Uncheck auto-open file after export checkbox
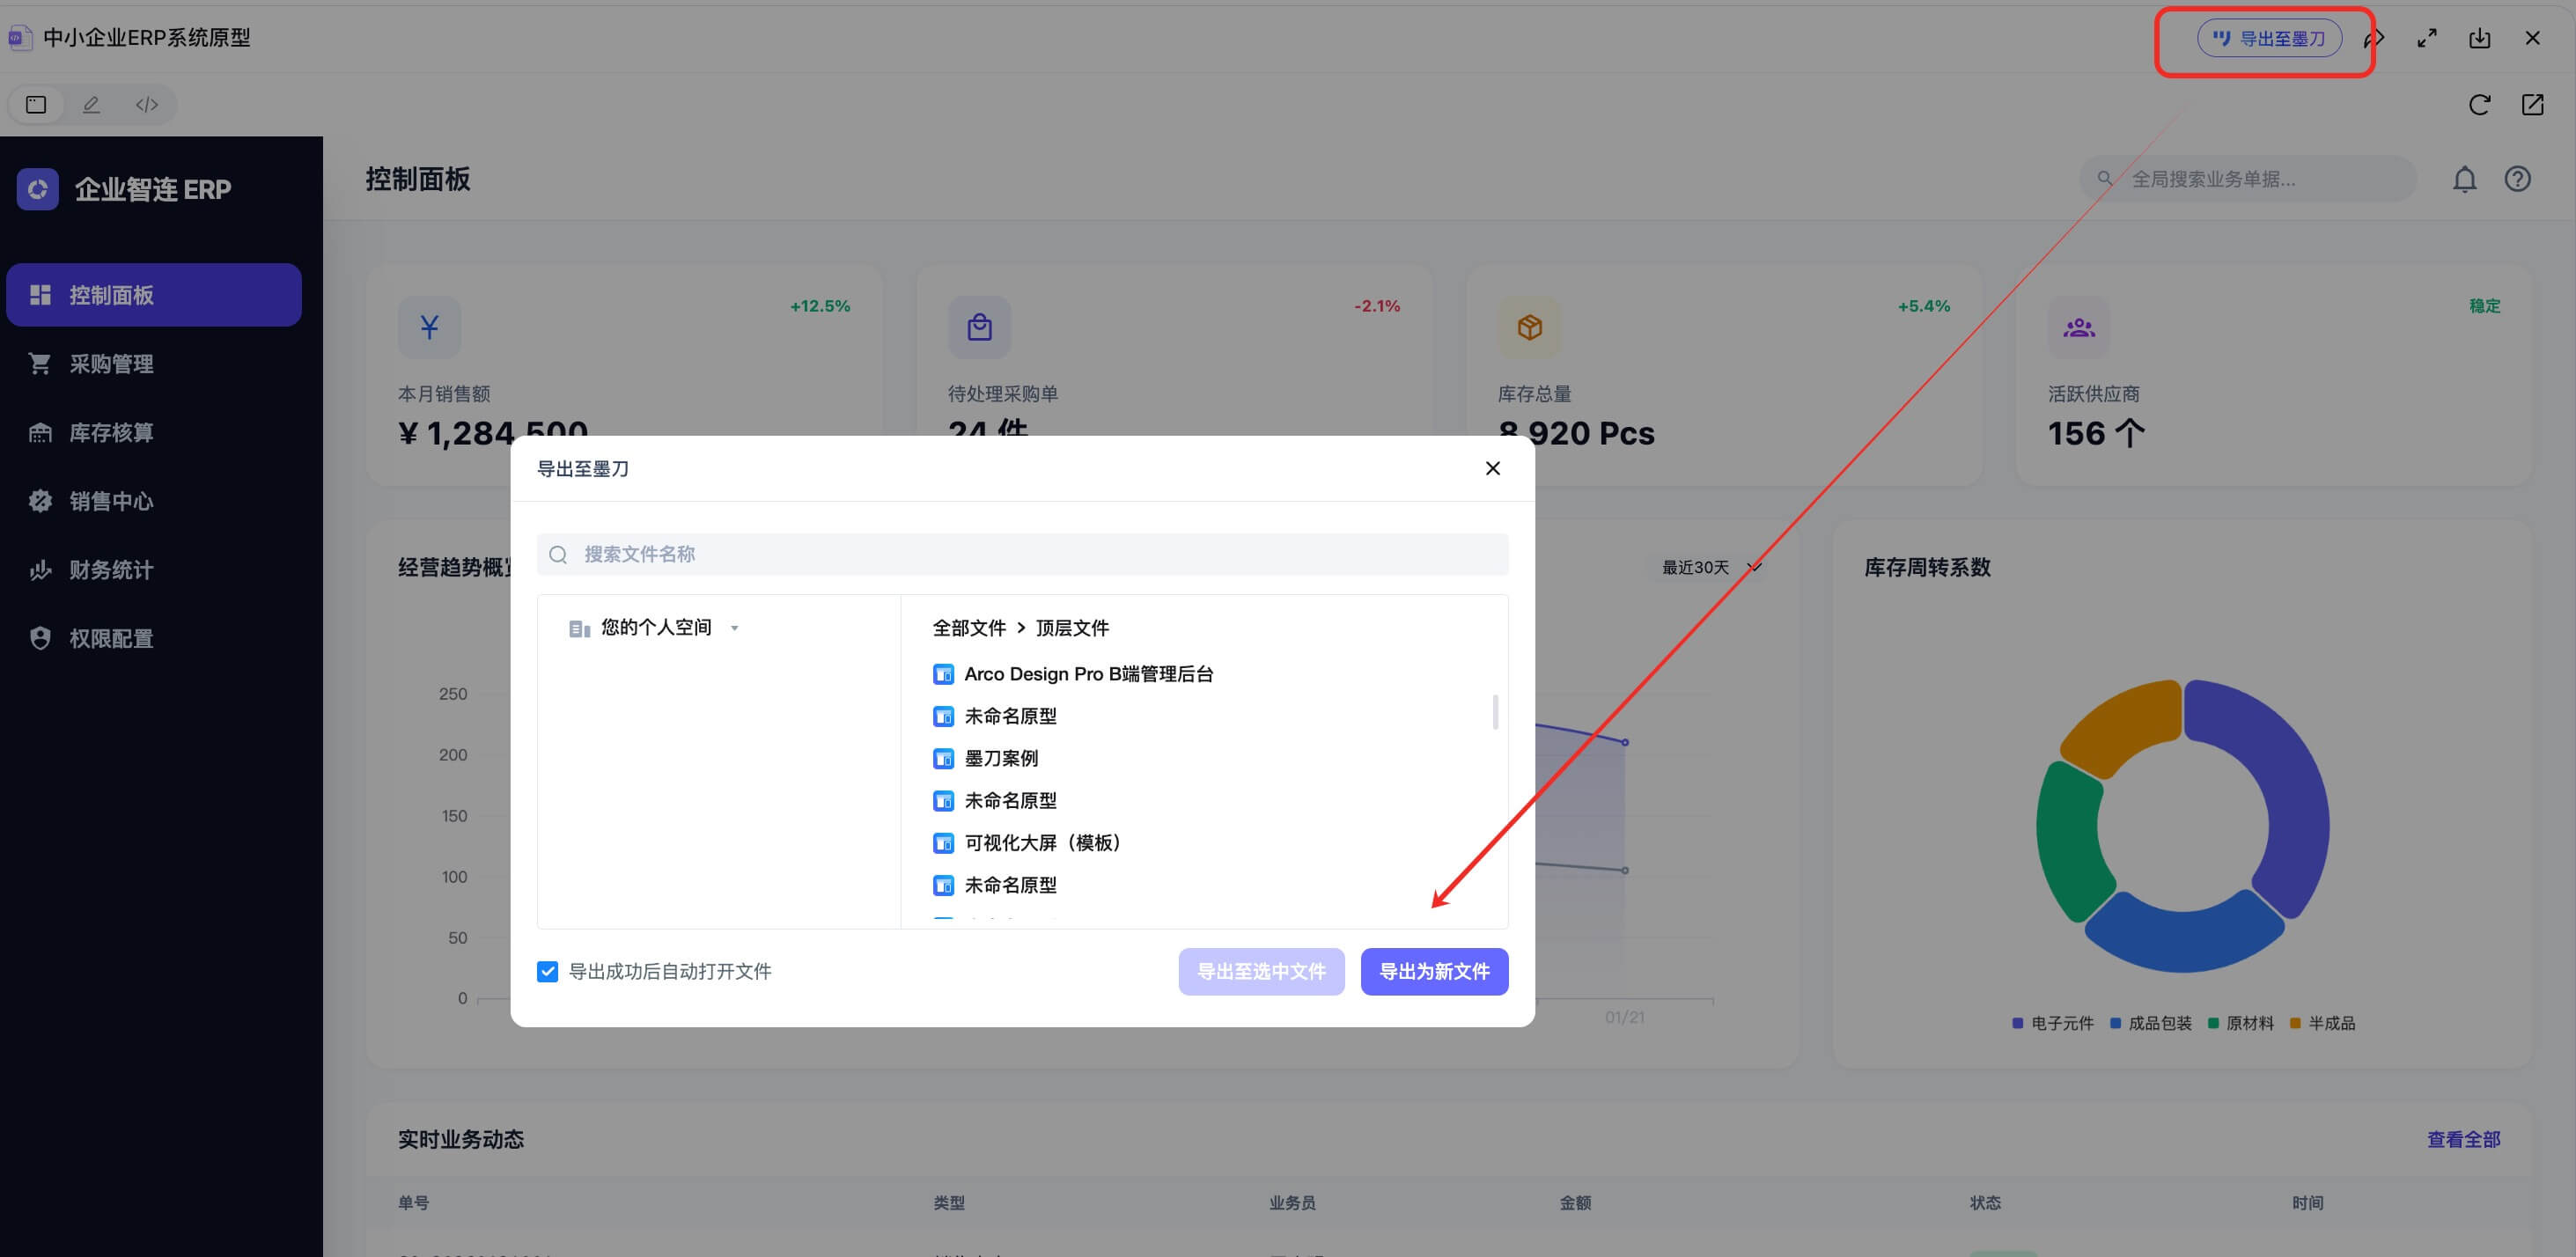 (x=547, y=971)
